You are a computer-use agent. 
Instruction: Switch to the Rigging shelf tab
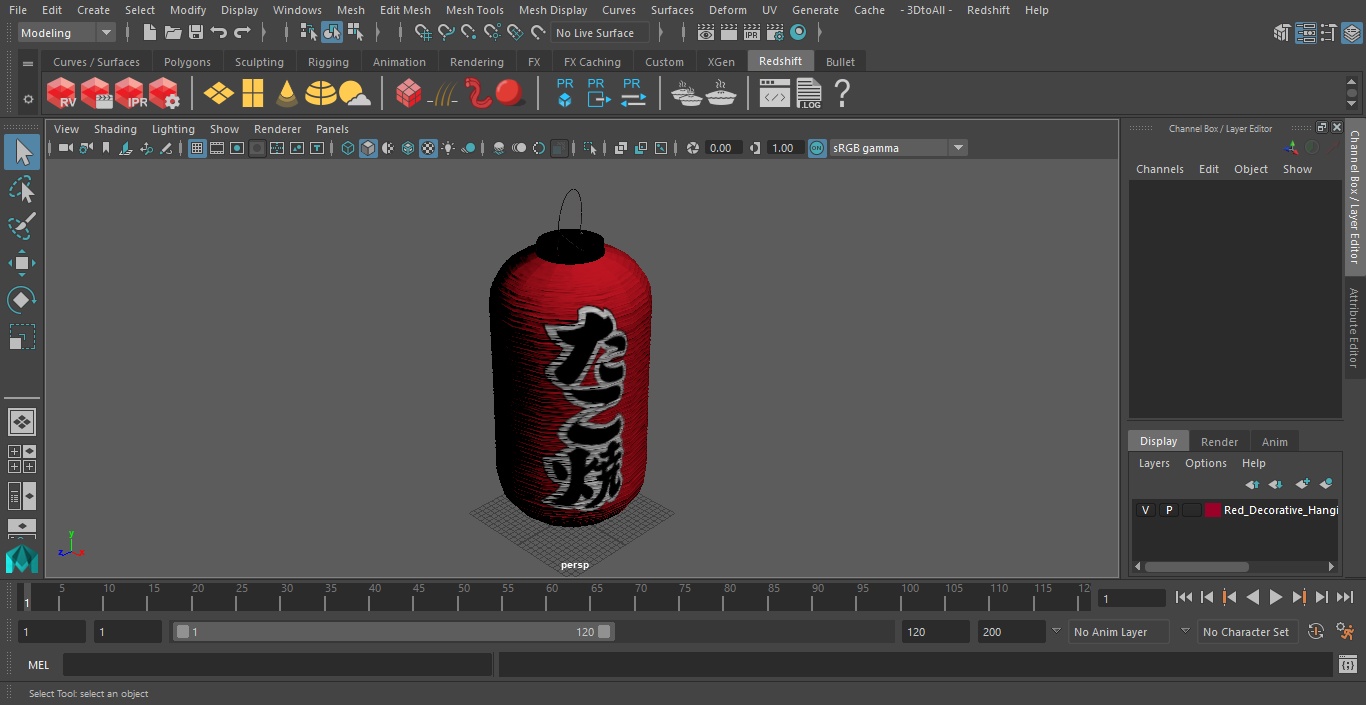(328, 62)
